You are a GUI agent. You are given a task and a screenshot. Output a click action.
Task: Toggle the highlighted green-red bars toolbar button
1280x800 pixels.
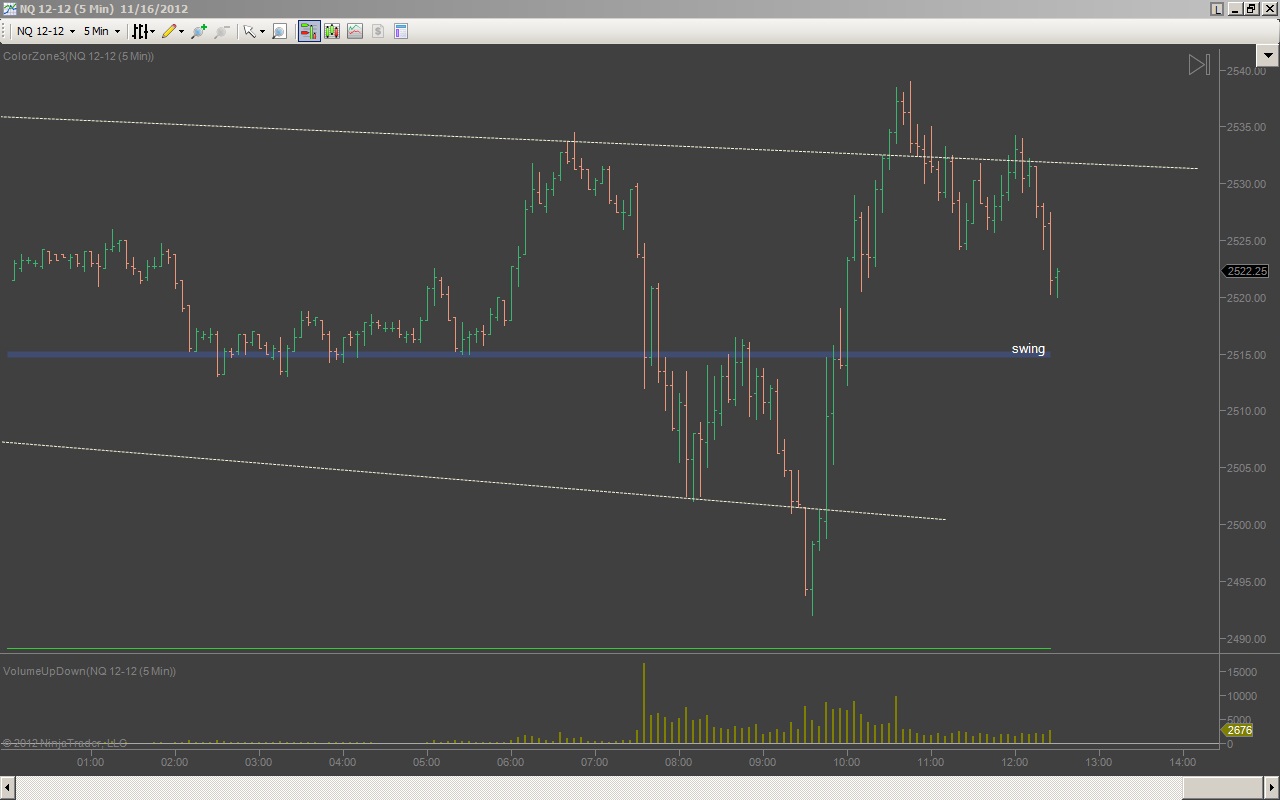309,31
